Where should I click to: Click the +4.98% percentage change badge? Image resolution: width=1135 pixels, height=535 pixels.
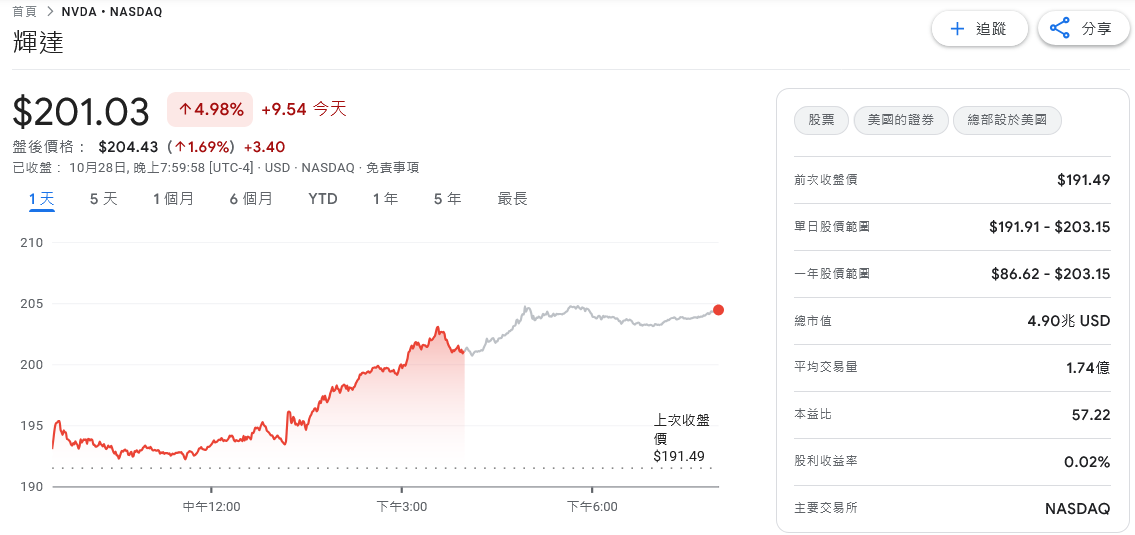(x=210, y=109)
